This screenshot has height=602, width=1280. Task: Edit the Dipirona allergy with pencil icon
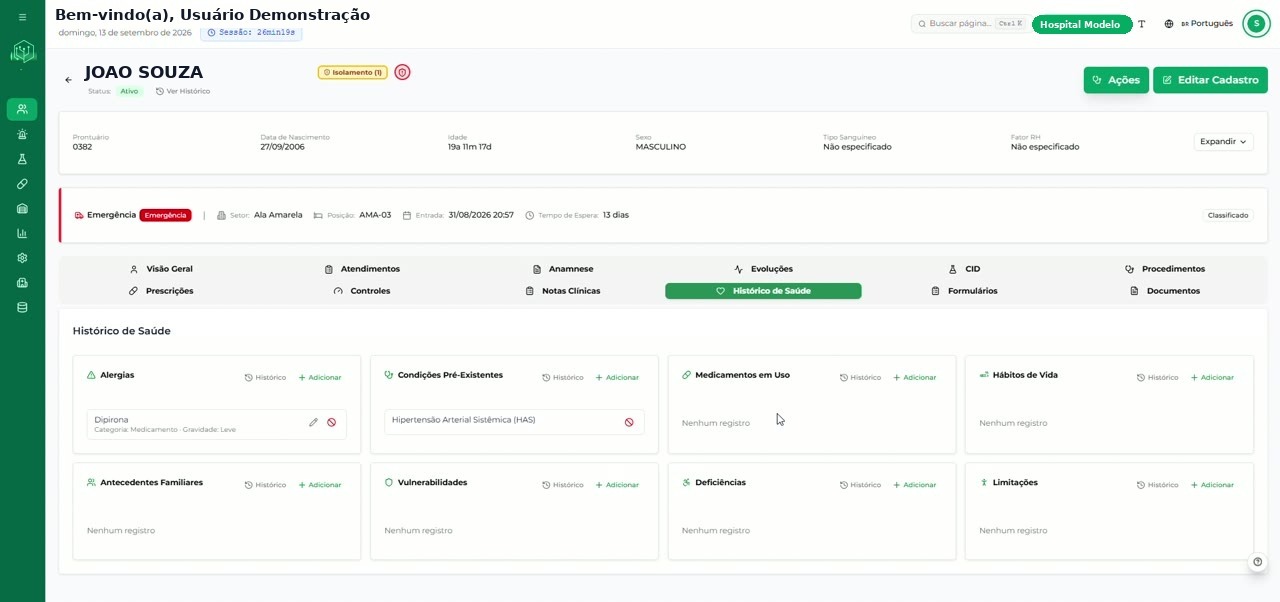tap(313, 423)
